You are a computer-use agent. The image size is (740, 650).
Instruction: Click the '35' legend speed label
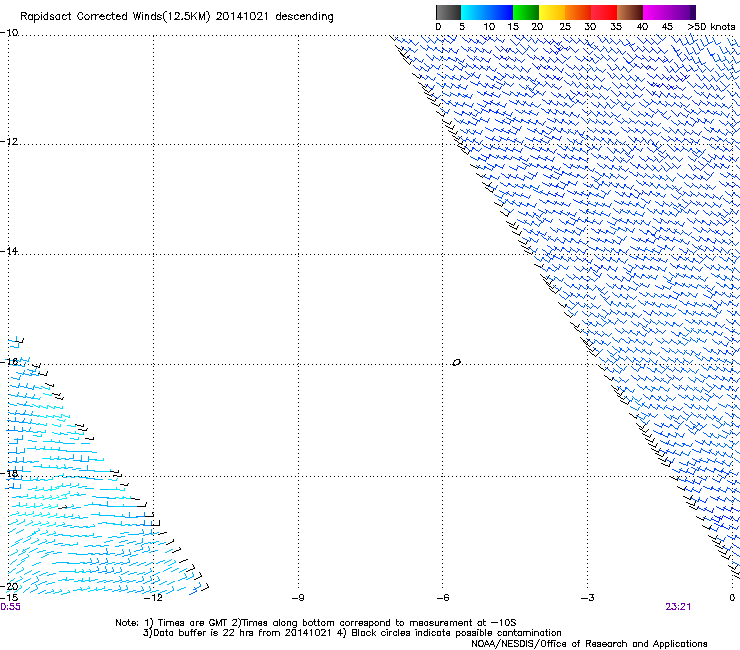tap(616, 27)
